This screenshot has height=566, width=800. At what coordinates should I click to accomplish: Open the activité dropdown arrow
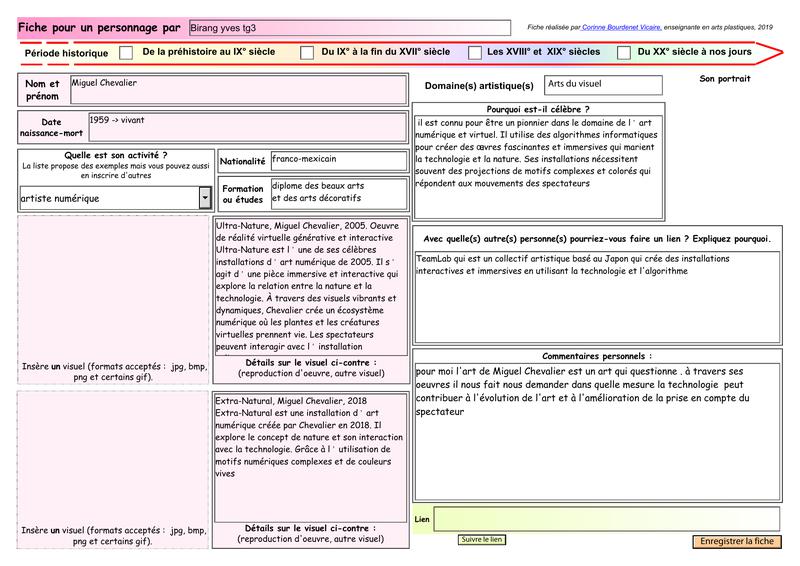click(205, 198)
